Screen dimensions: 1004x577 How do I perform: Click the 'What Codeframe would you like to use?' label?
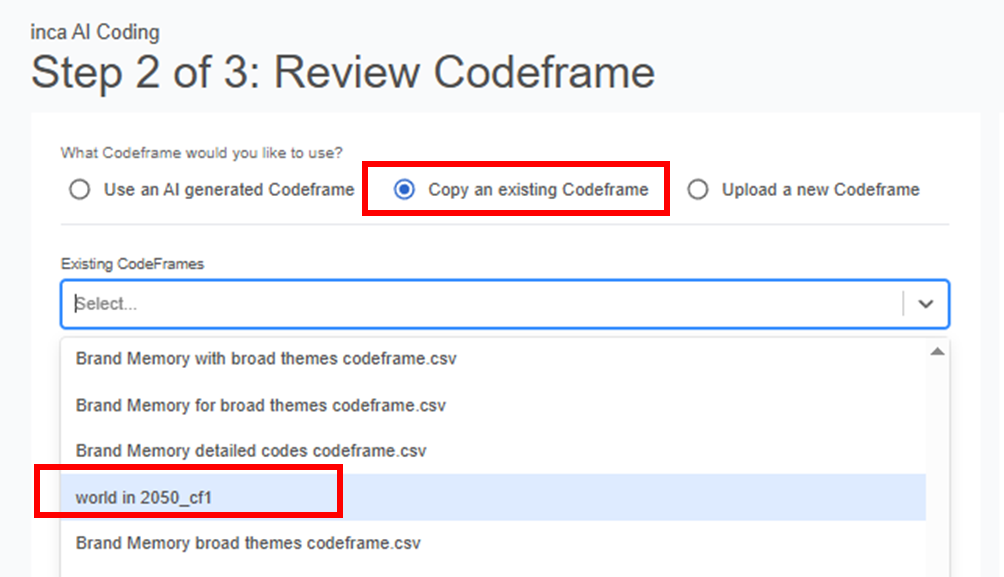pyautogui.click(x=201, y=153)
